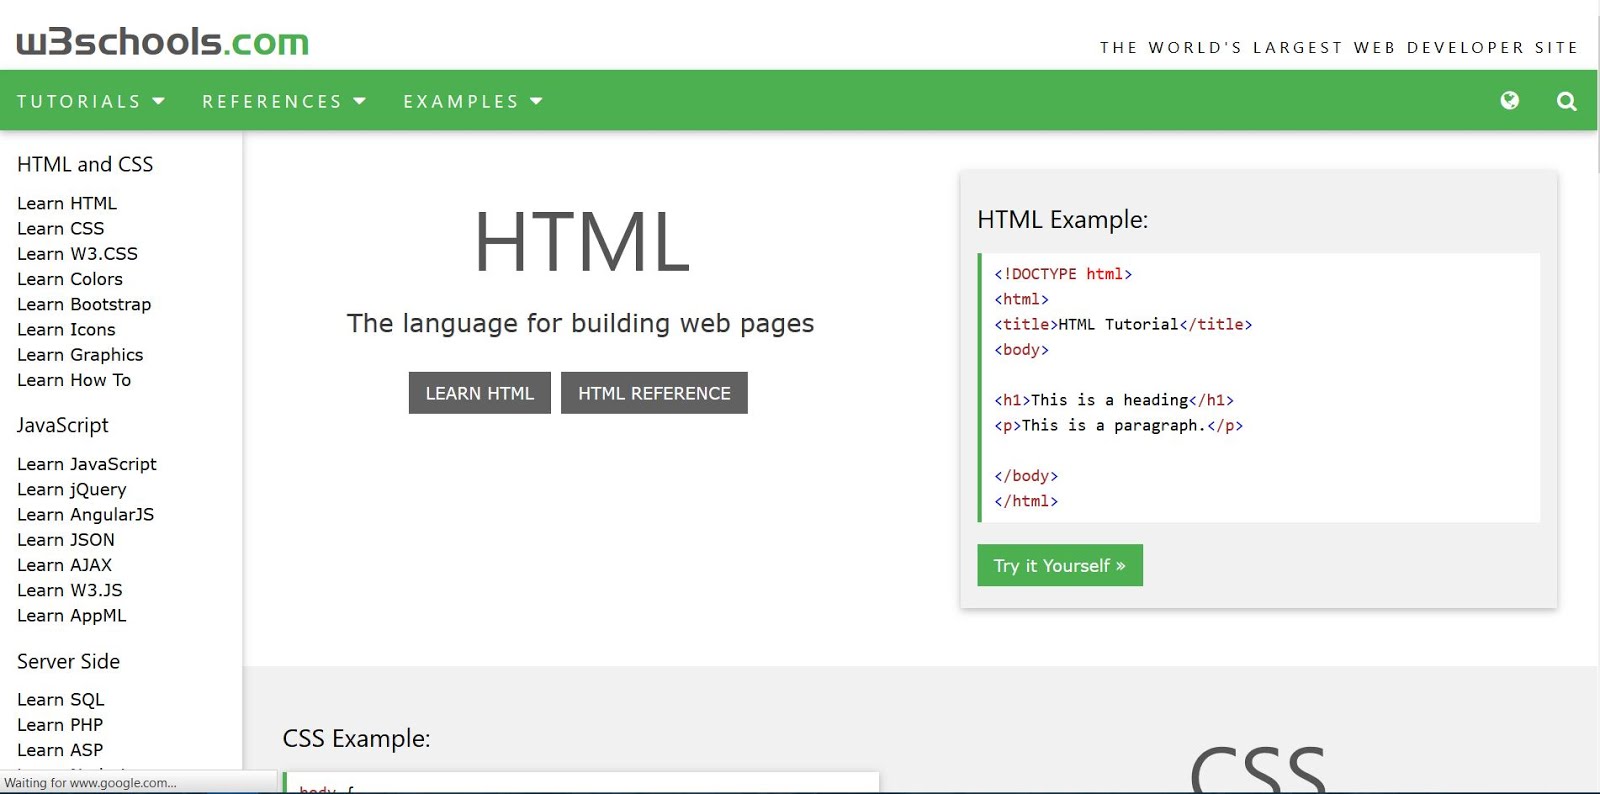Click the Try it Yourself button

[1060, 565]
